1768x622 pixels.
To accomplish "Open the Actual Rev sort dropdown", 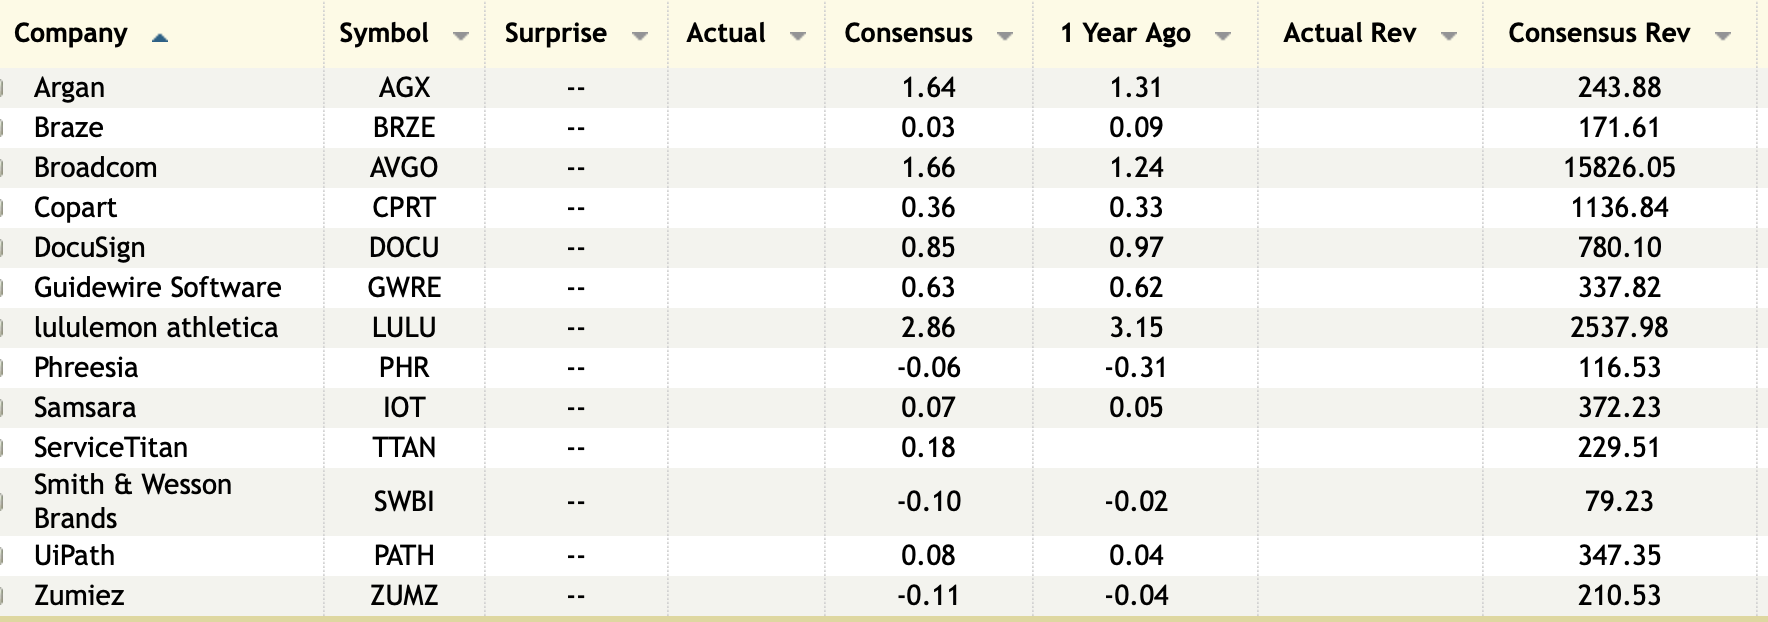I will [1448, 36].
